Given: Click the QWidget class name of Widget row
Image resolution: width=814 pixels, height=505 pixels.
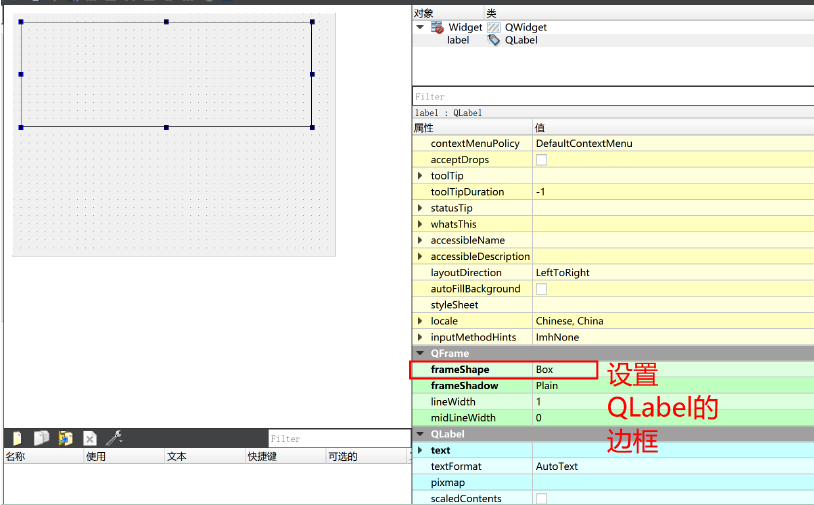Looking at the screenshot, I should coord(525,28).
